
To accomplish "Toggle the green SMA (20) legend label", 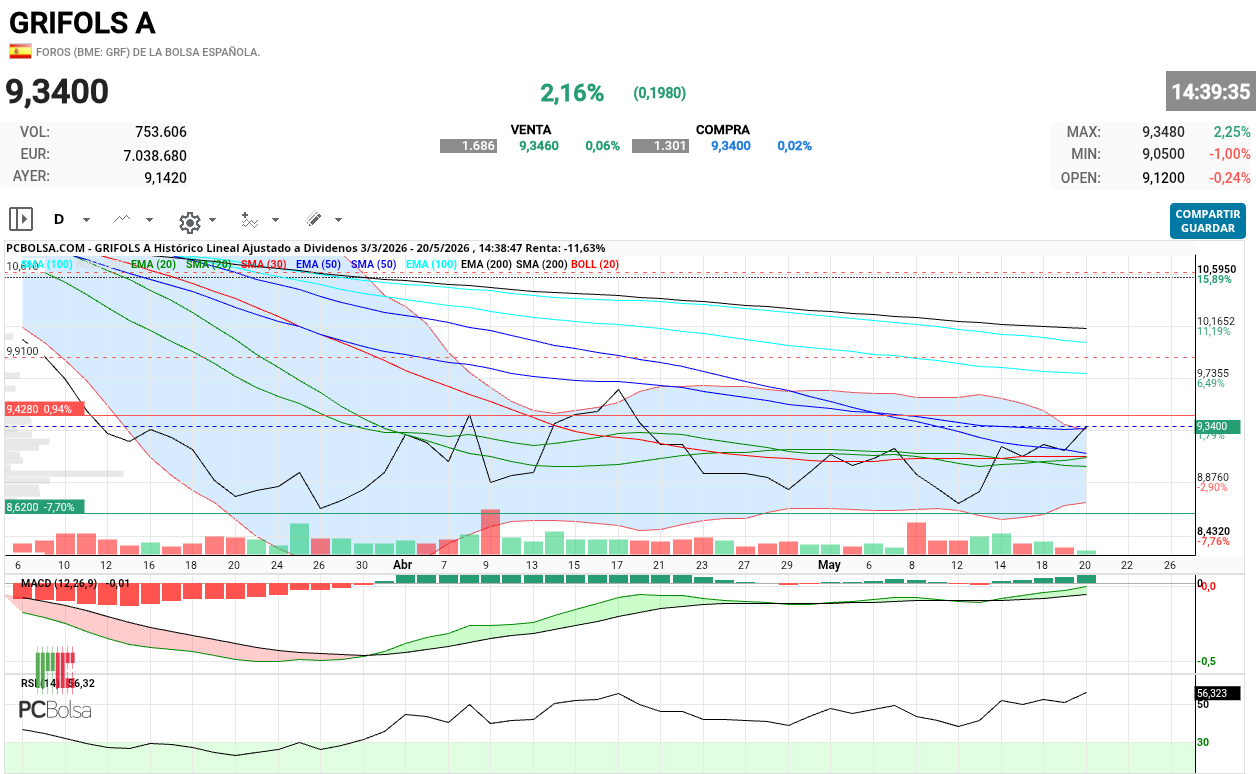I will [x=209, y=264].
